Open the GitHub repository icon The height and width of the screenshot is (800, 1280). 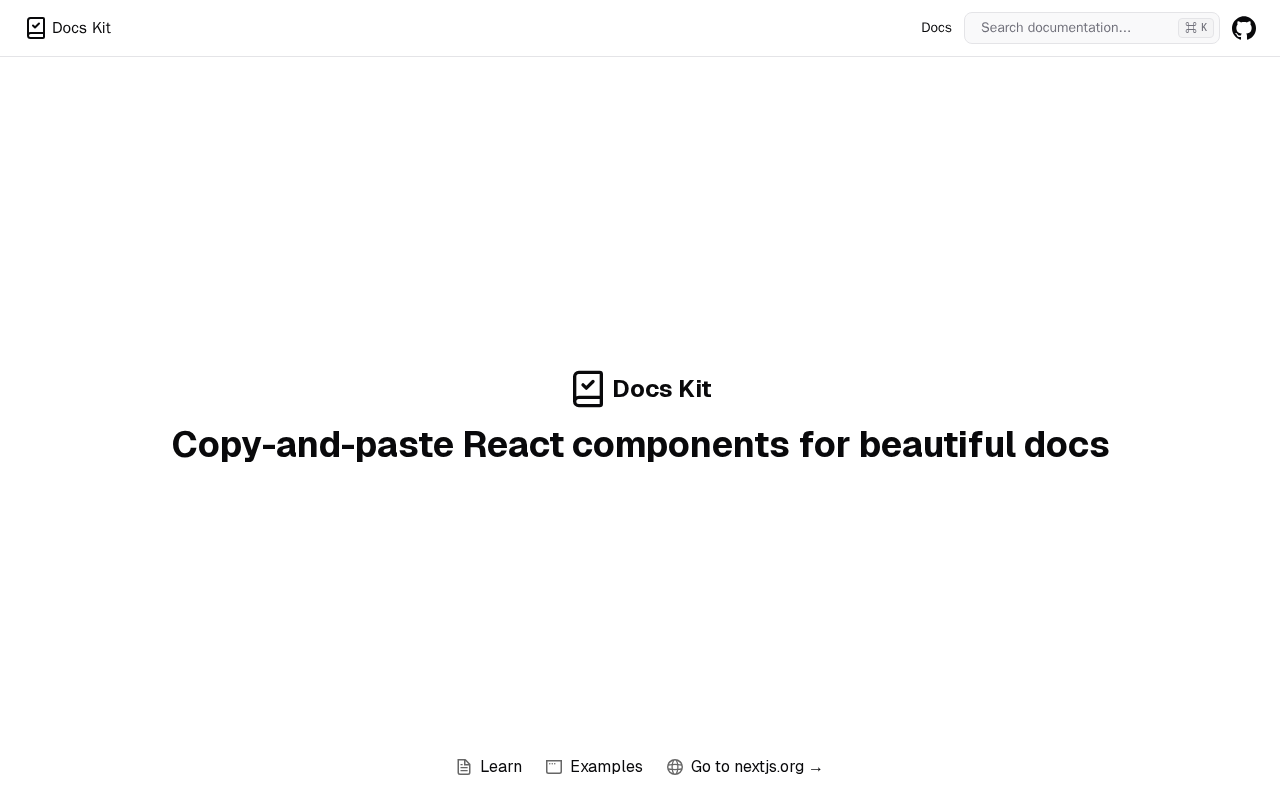(x=1244, y=28)
